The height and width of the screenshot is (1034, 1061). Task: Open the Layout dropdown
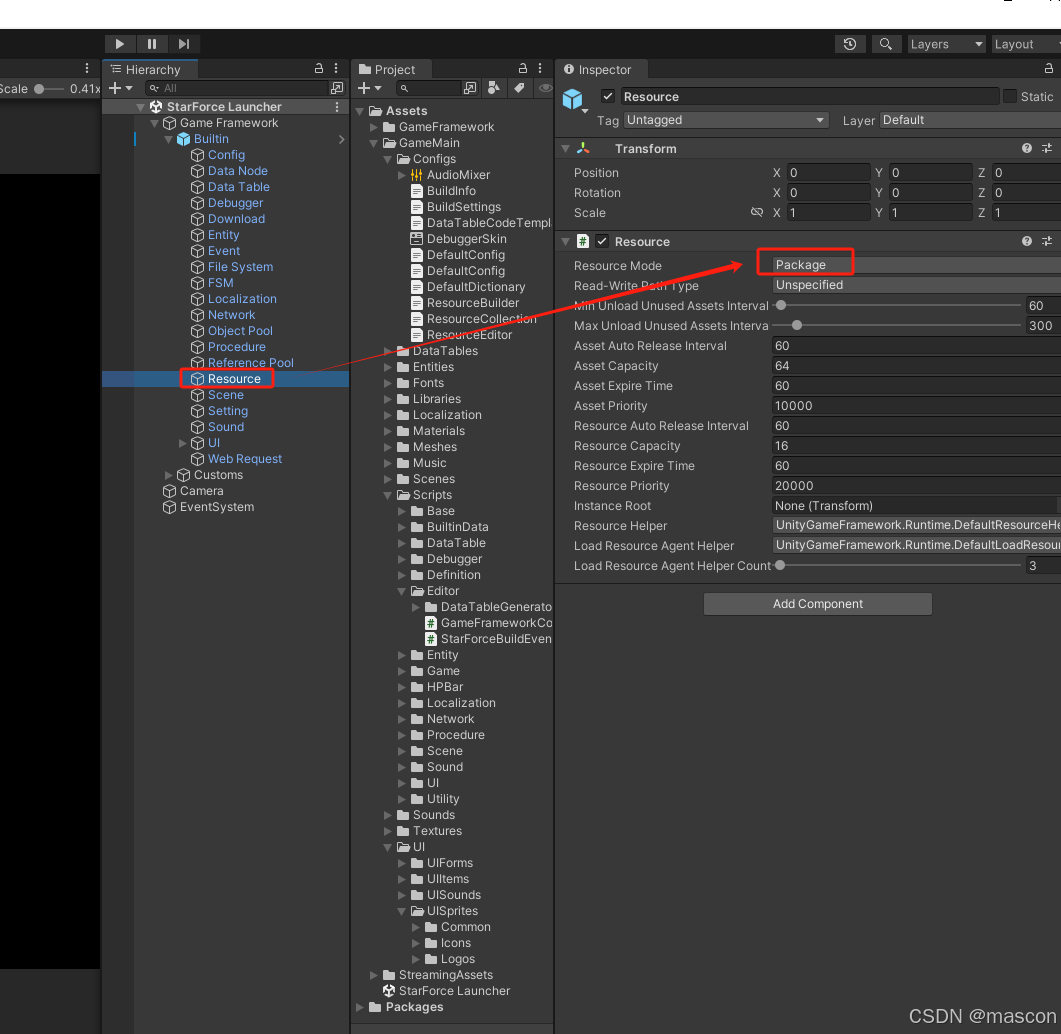[x=1023, y=44]
